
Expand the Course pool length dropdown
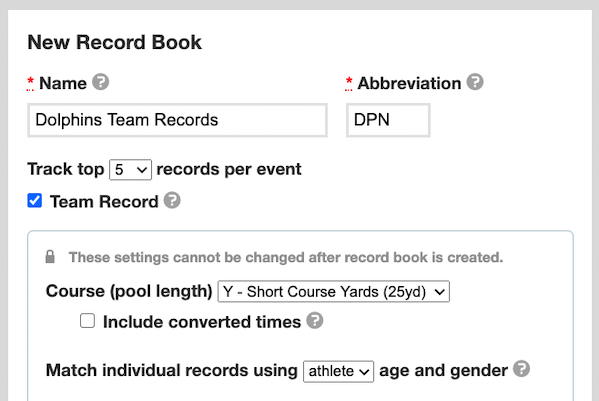333,292
